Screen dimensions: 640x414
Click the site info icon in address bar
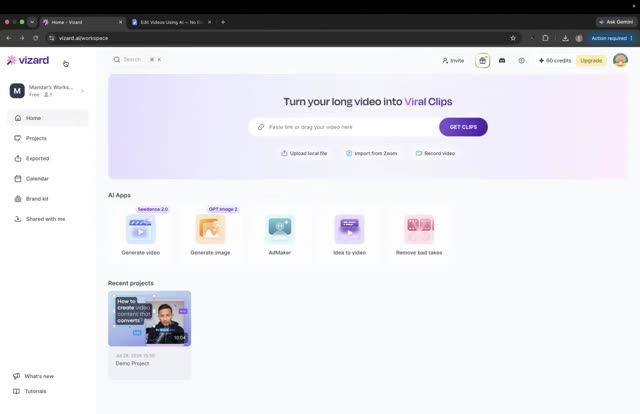[x=51, y=38]
